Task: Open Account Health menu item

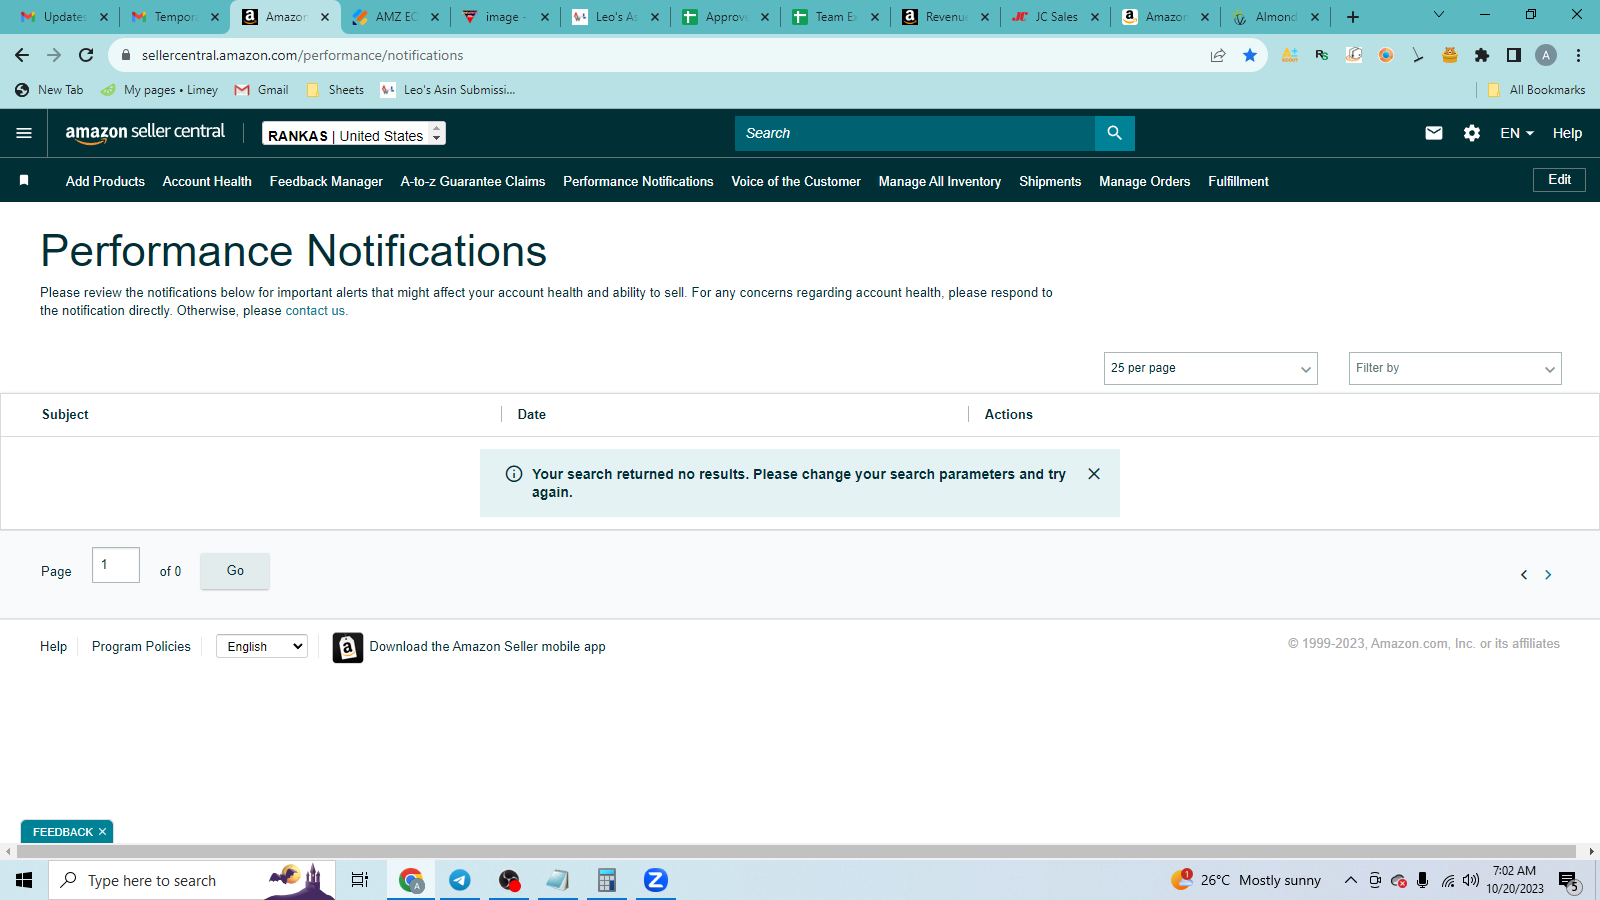Action: point(207,181)
